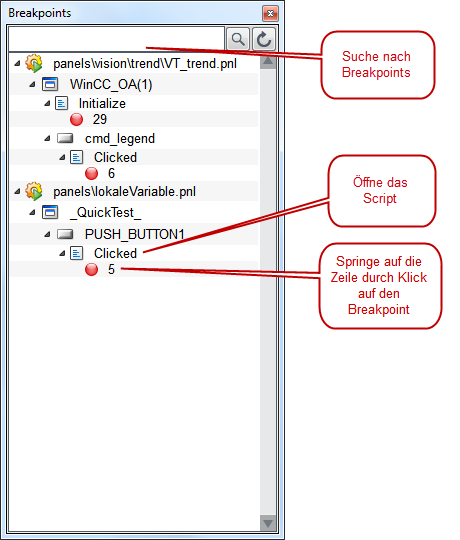This screenshot has width=460, height=540.
Task: Click the VT_trend.pnl panel gear icon
Action: click(34, 63)
